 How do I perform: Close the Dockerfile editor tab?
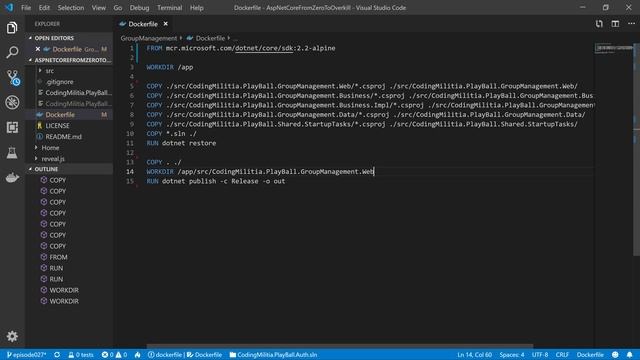[165, 24]
